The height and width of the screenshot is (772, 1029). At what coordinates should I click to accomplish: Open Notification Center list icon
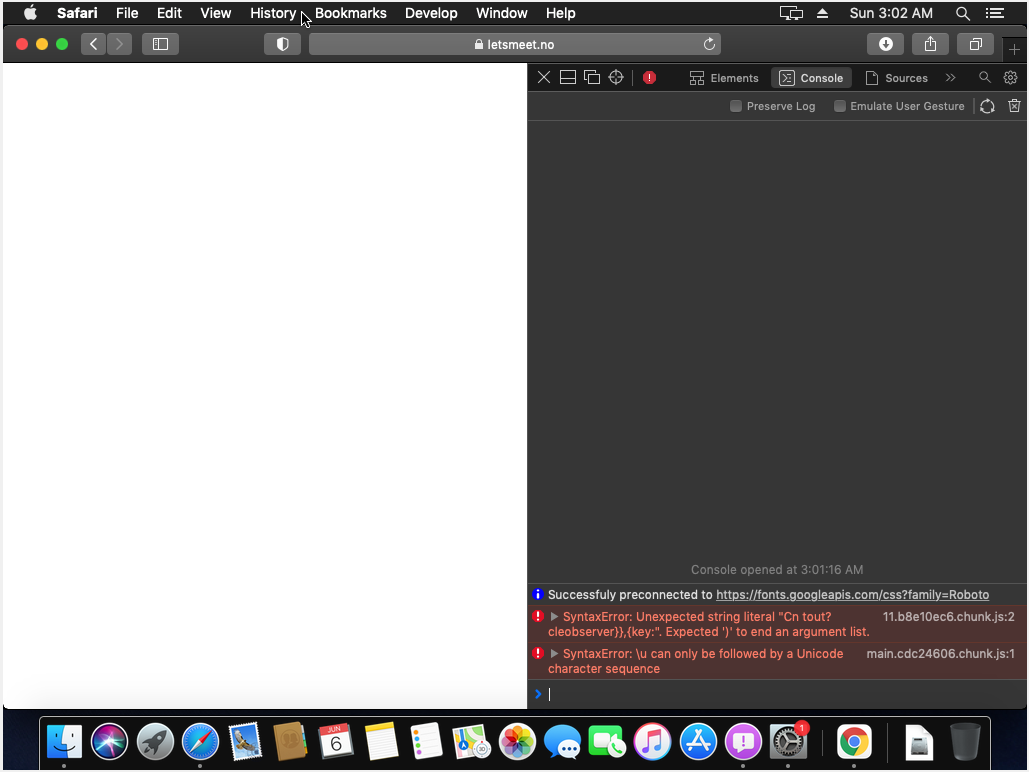(995, 13)
